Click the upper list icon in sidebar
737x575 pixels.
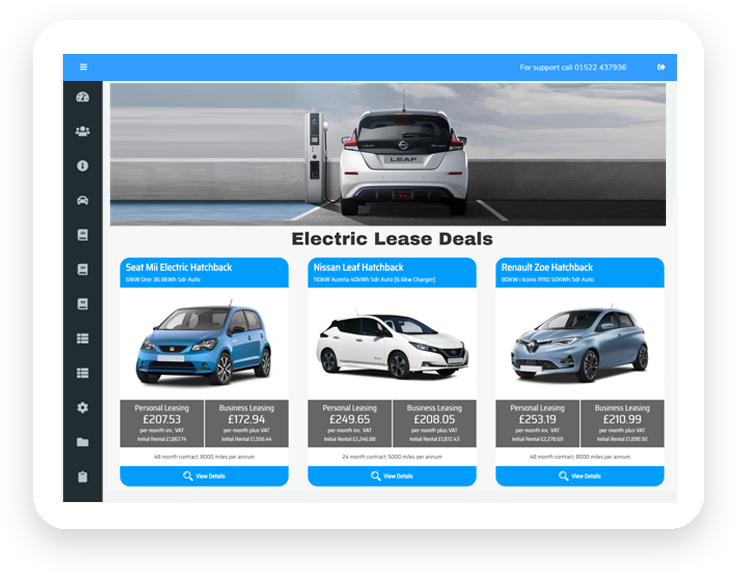[x=82, y=338]
